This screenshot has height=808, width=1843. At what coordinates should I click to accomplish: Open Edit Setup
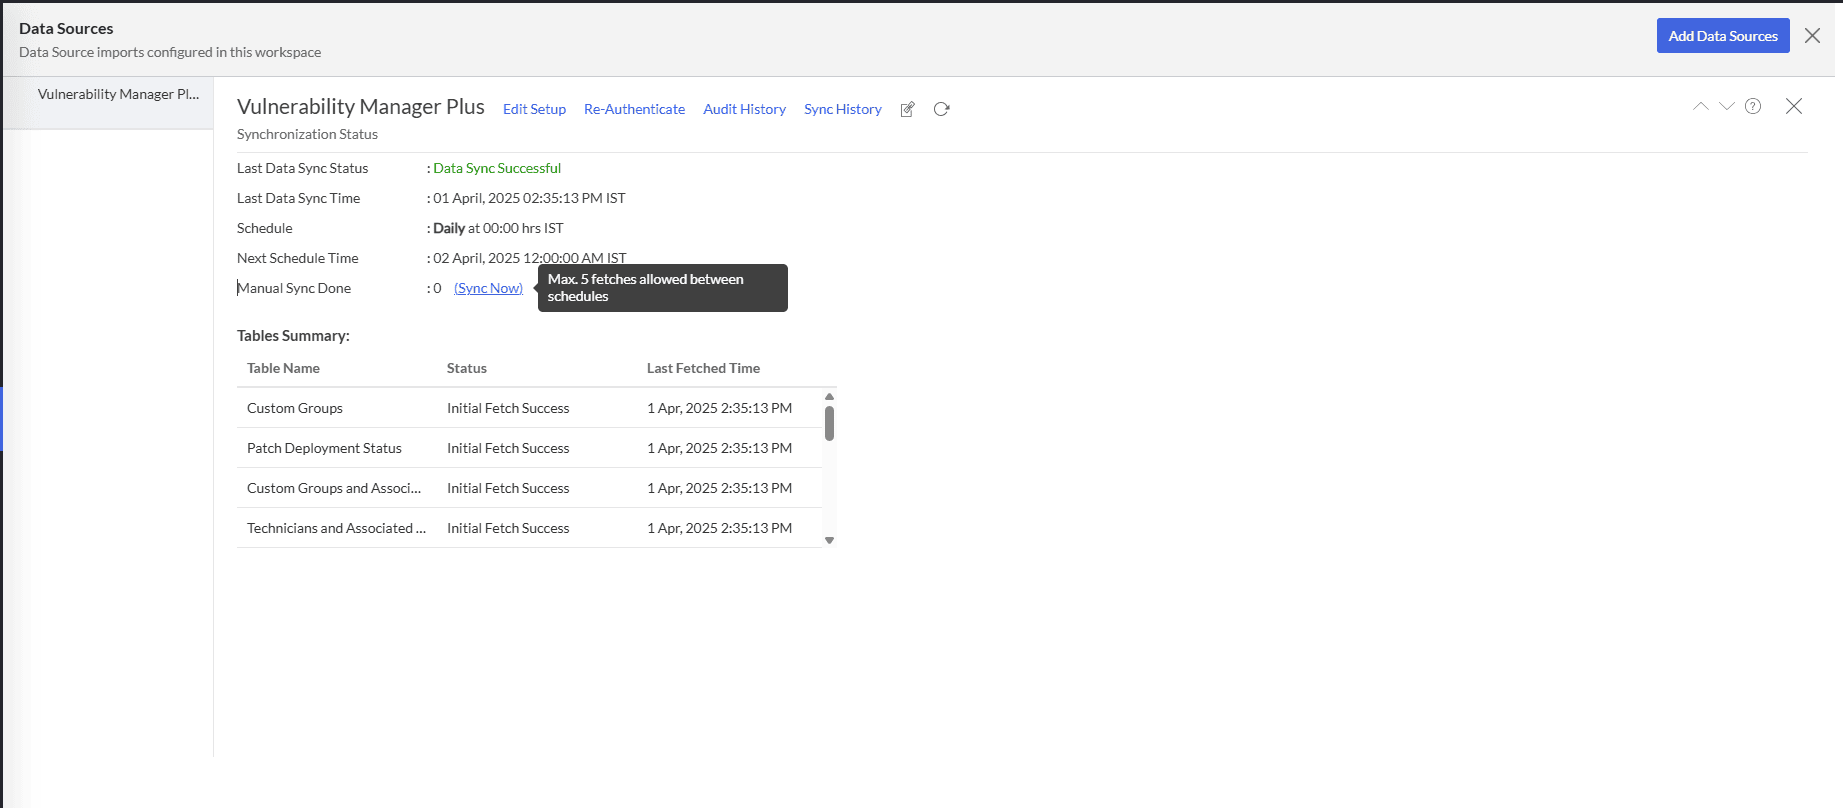534,109
